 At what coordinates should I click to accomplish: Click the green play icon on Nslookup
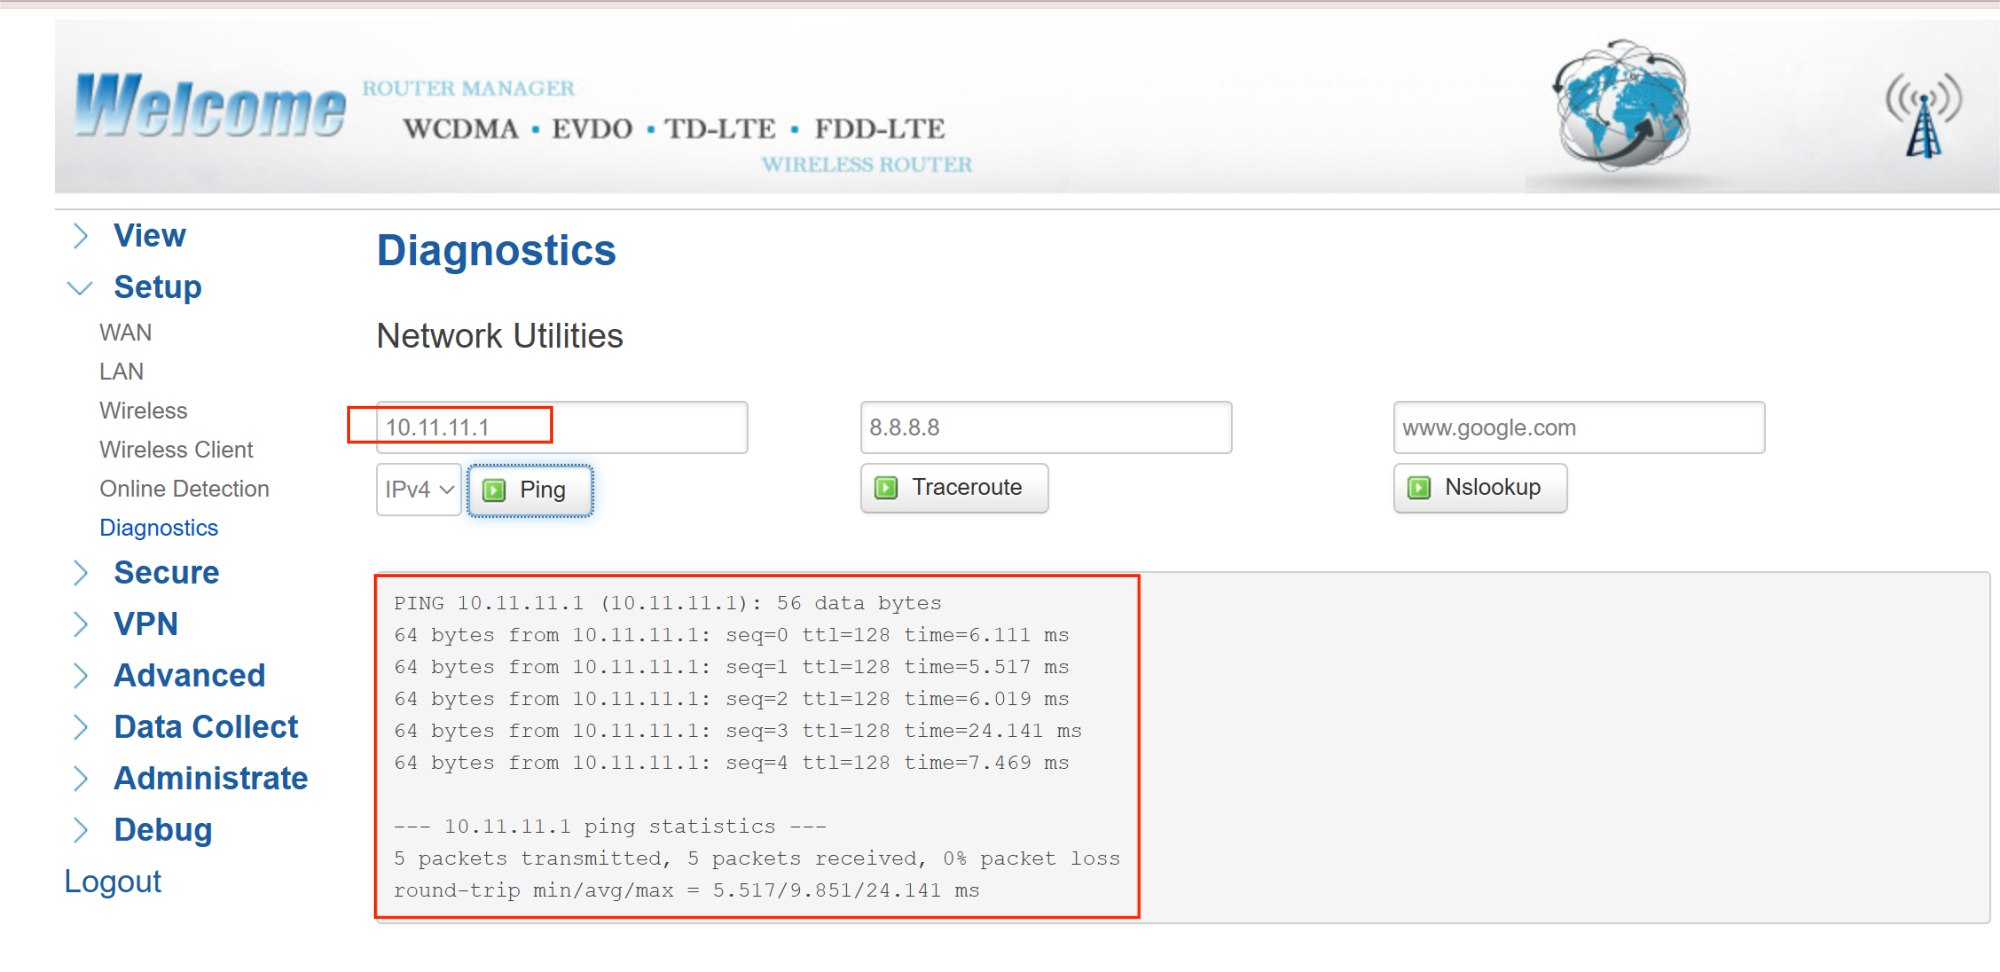pos(1419,488)
